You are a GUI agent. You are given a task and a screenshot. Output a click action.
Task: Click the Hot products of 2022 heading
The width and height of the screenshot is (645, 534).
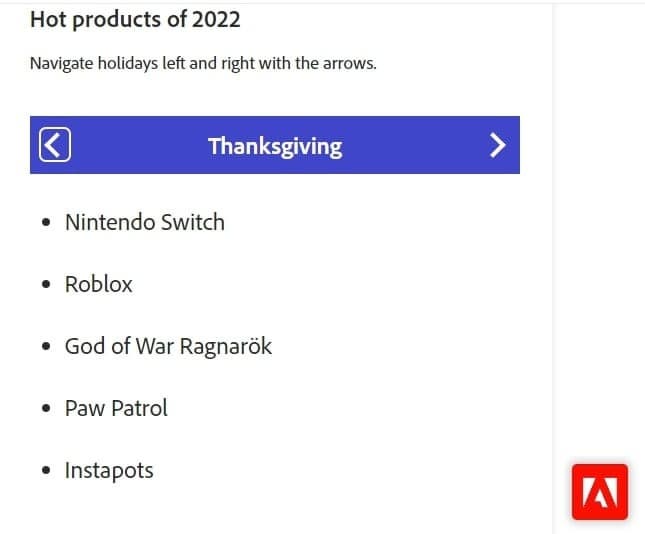point(135,19)
